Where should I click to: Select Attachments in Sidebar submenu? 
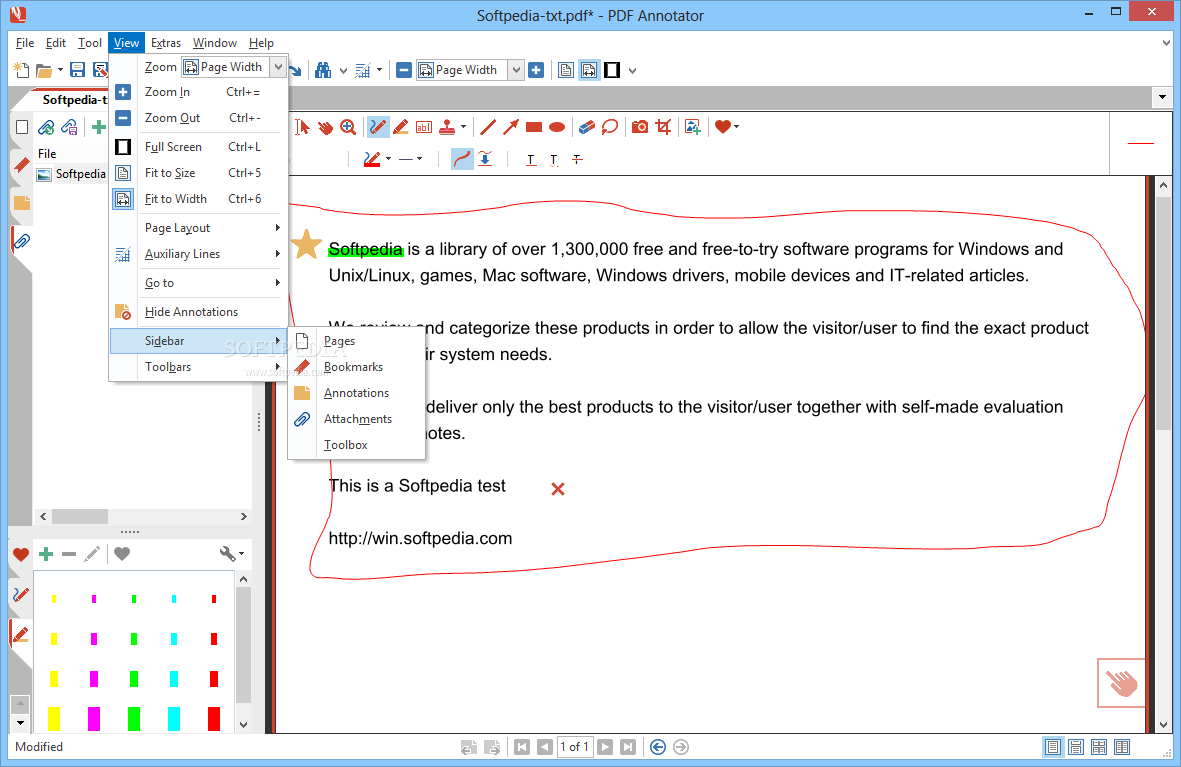pyautogui.click(x=357, y=419)
